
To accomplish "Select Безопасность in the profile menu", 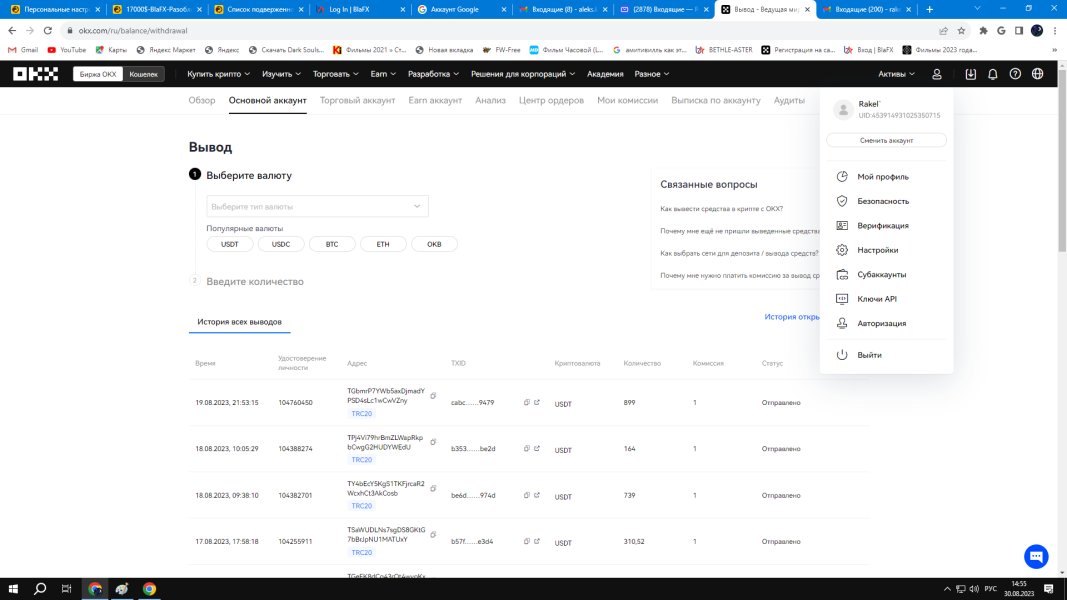I will coord(883,201).
